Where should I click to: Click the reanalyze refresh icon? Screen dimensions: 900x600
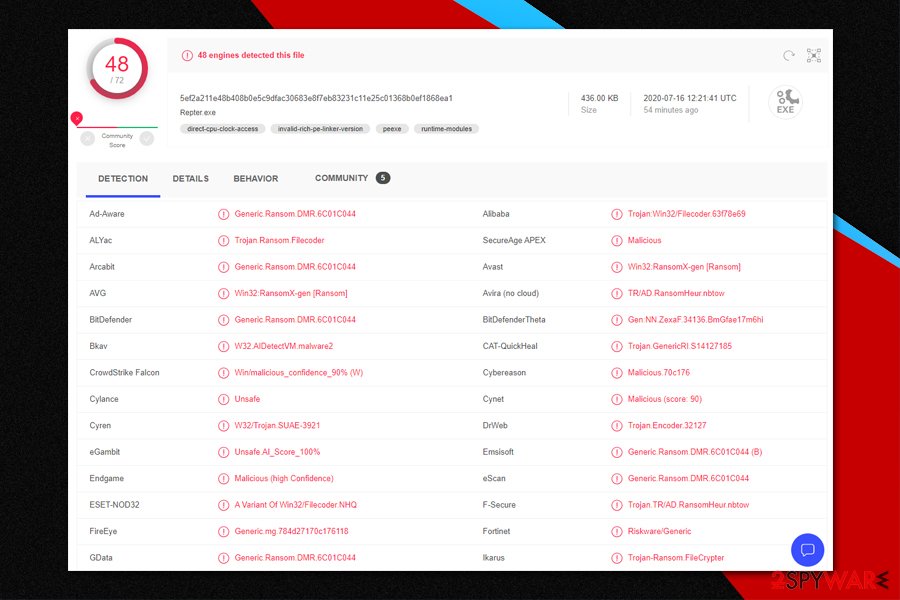(x=789, y=55)
